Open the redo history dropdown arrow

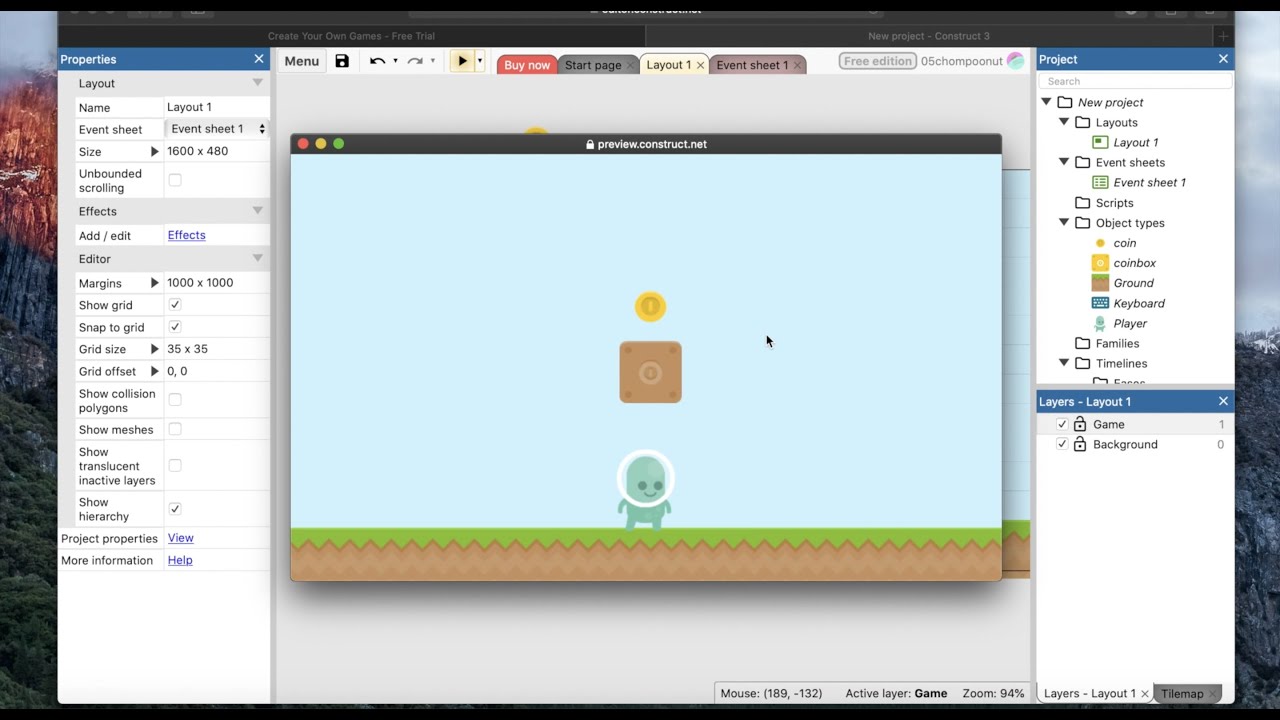(433, 61)
